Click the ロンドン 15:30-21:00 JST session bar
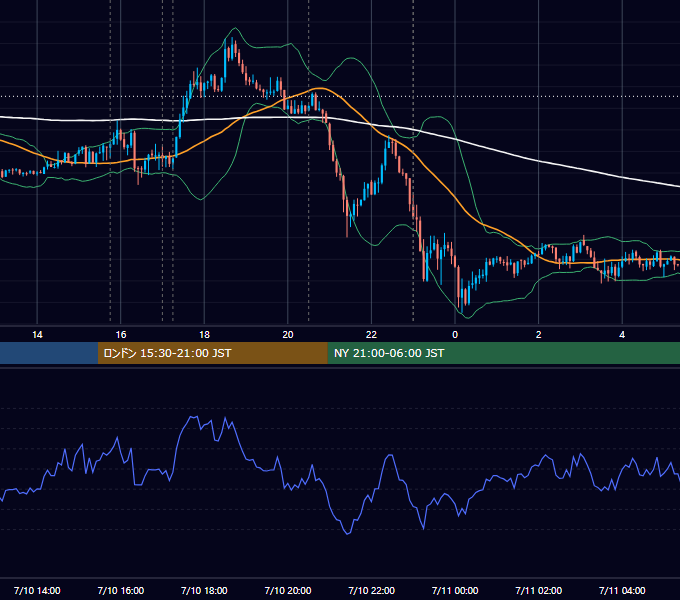Image resolution: width=680 pixels, height=600 pixels. [x=212, y=353]
